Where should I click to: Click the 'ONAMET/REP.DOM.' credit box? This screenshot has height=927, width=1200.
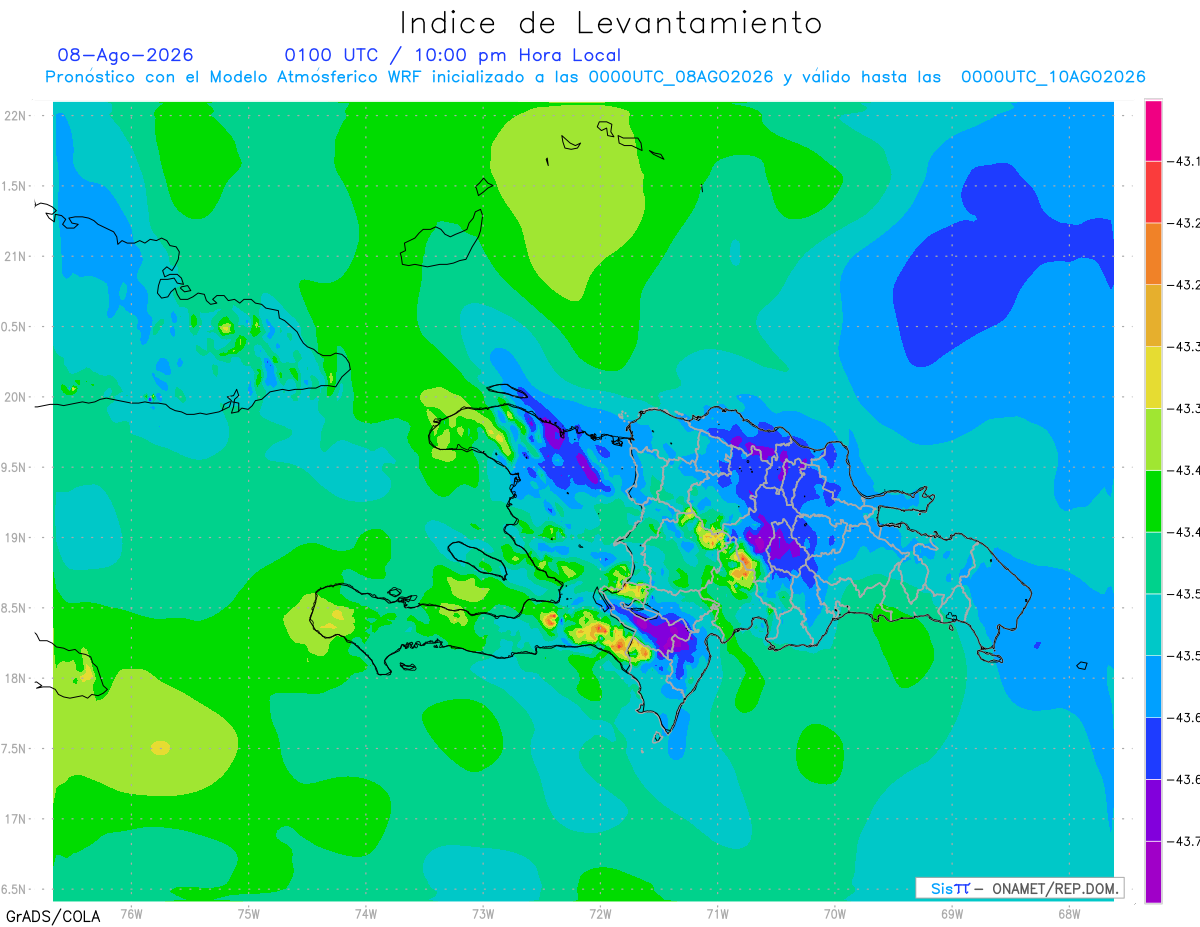click(x=1020, y=888)
